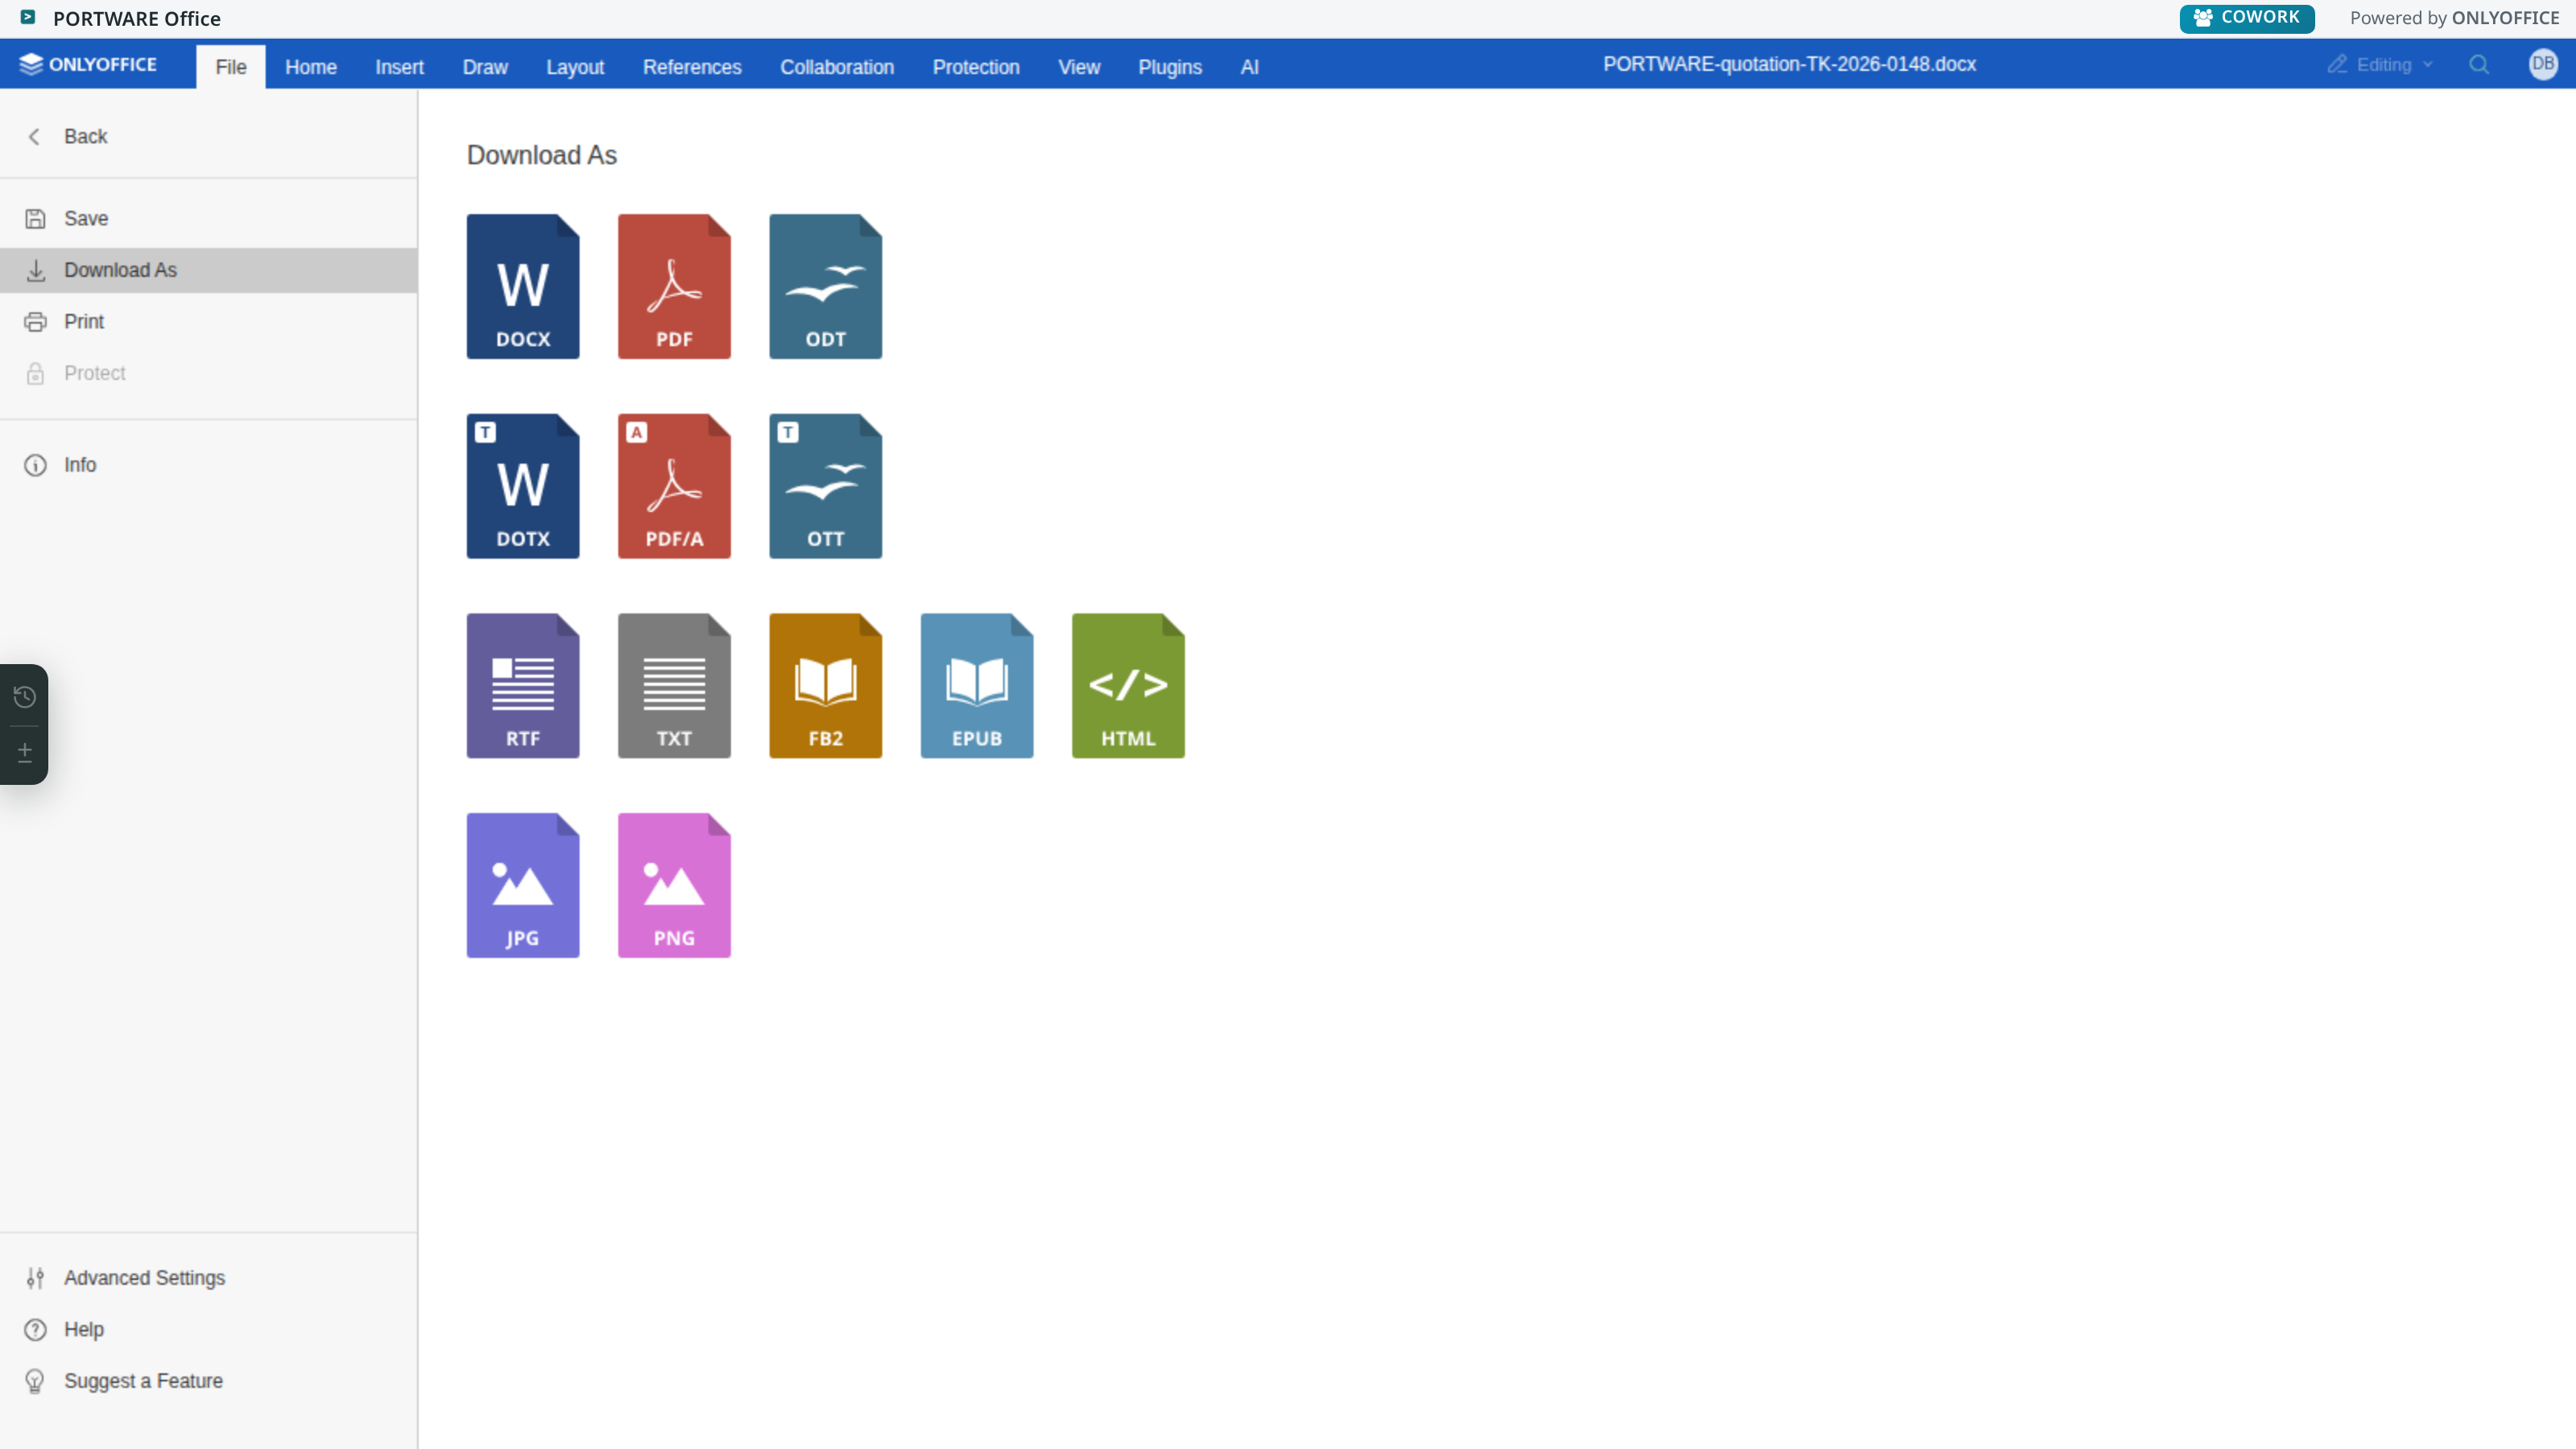Show document Info
The image size is (2576, 1449).
208,465
